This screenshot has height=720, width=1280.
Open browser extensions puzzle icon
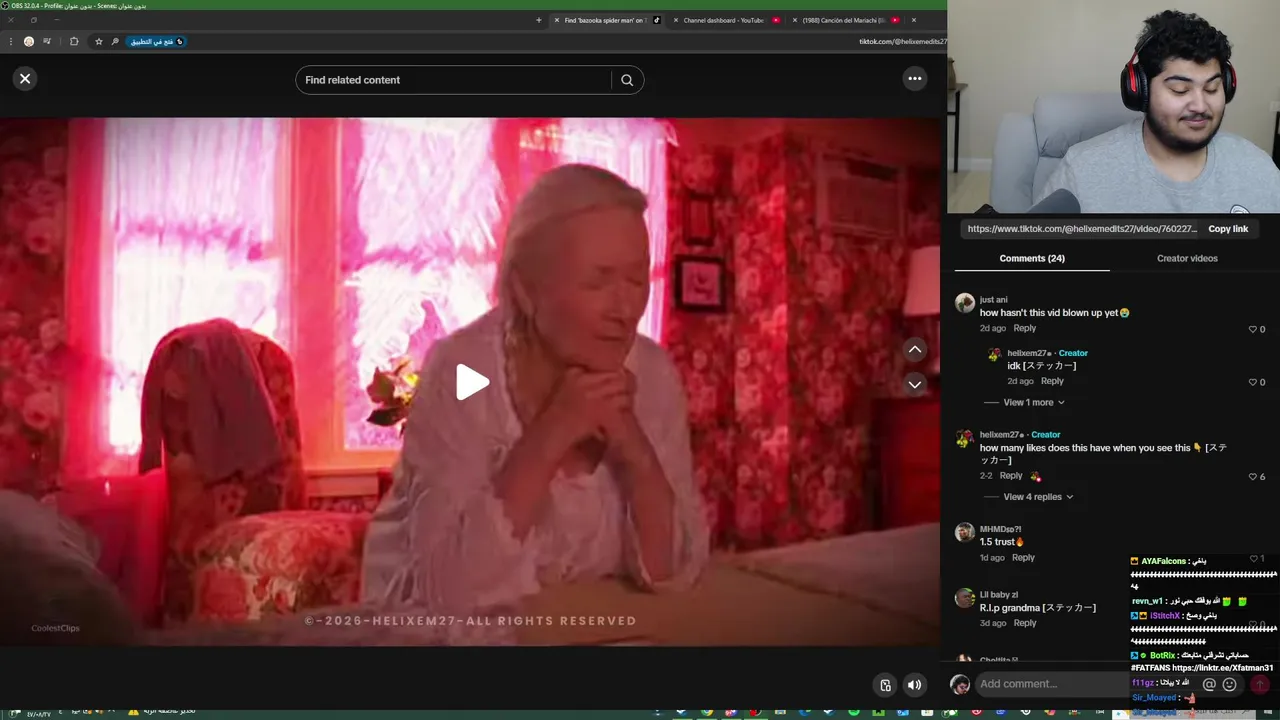74,41
